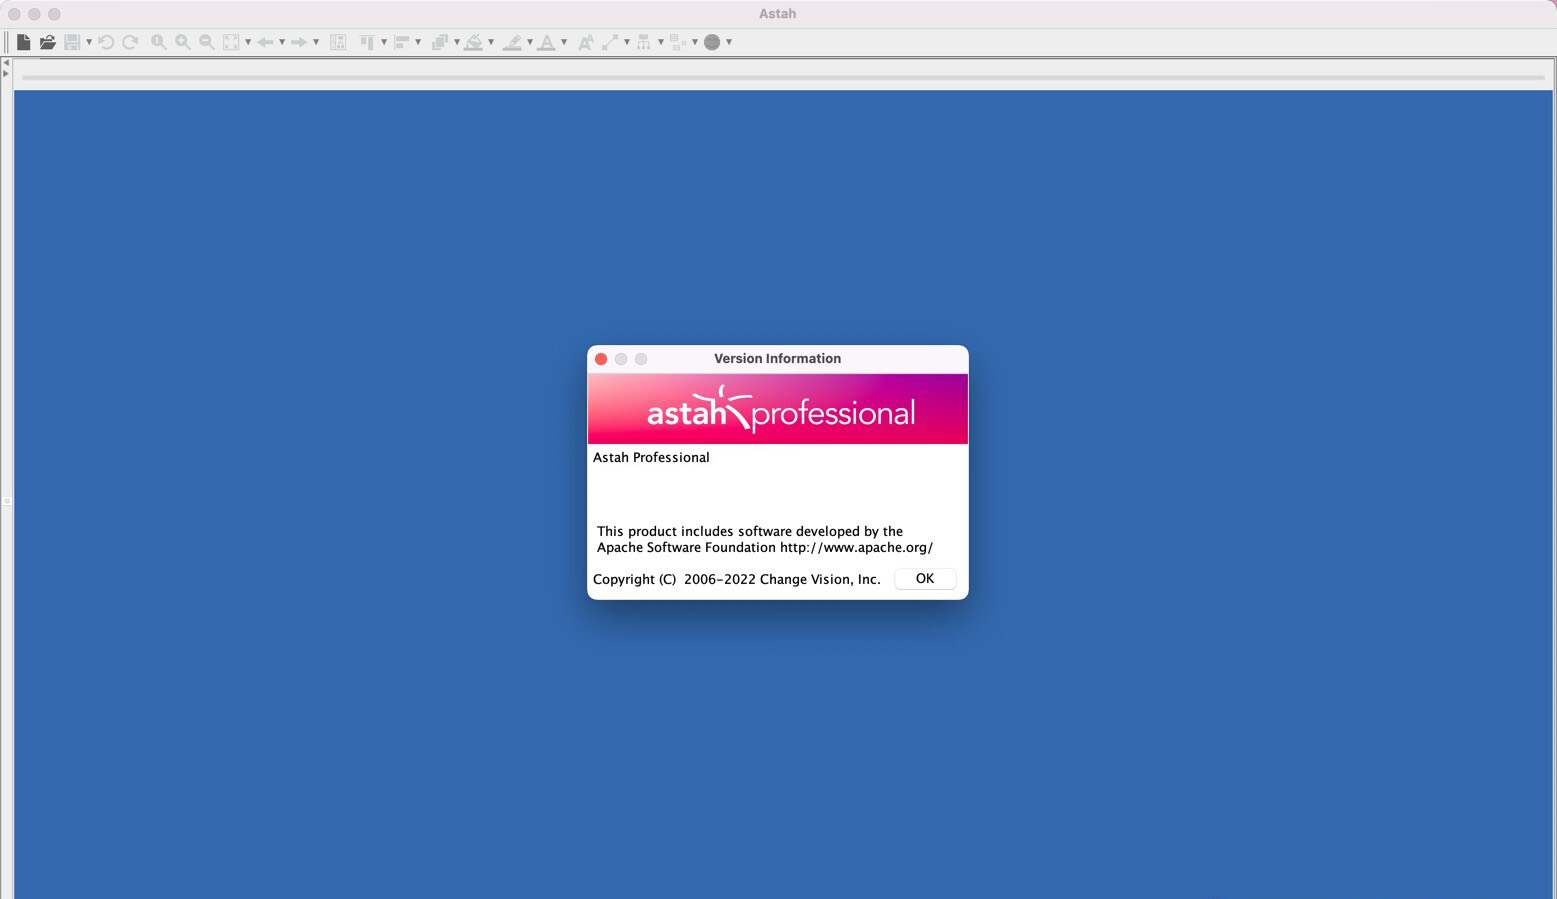Click the Fit in Window icon

click(x=231, y=42)
